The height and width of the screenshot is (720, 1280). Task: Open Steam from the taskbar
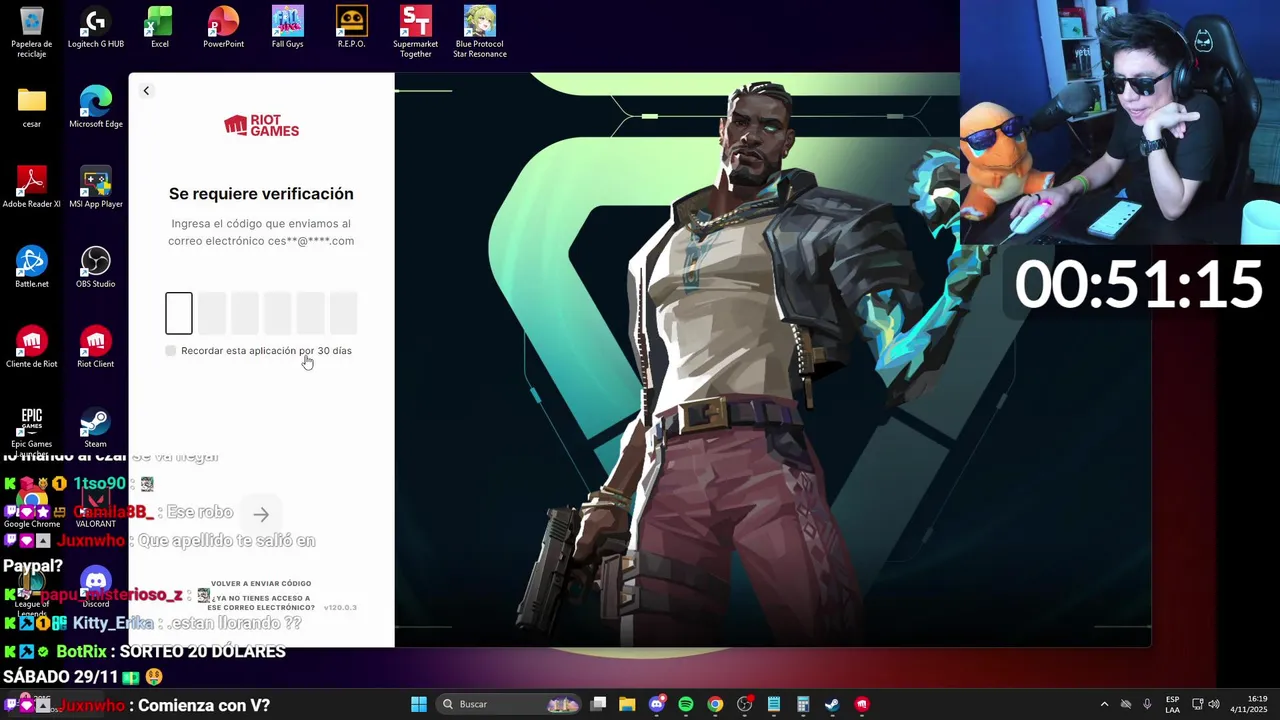pos(832,704)
